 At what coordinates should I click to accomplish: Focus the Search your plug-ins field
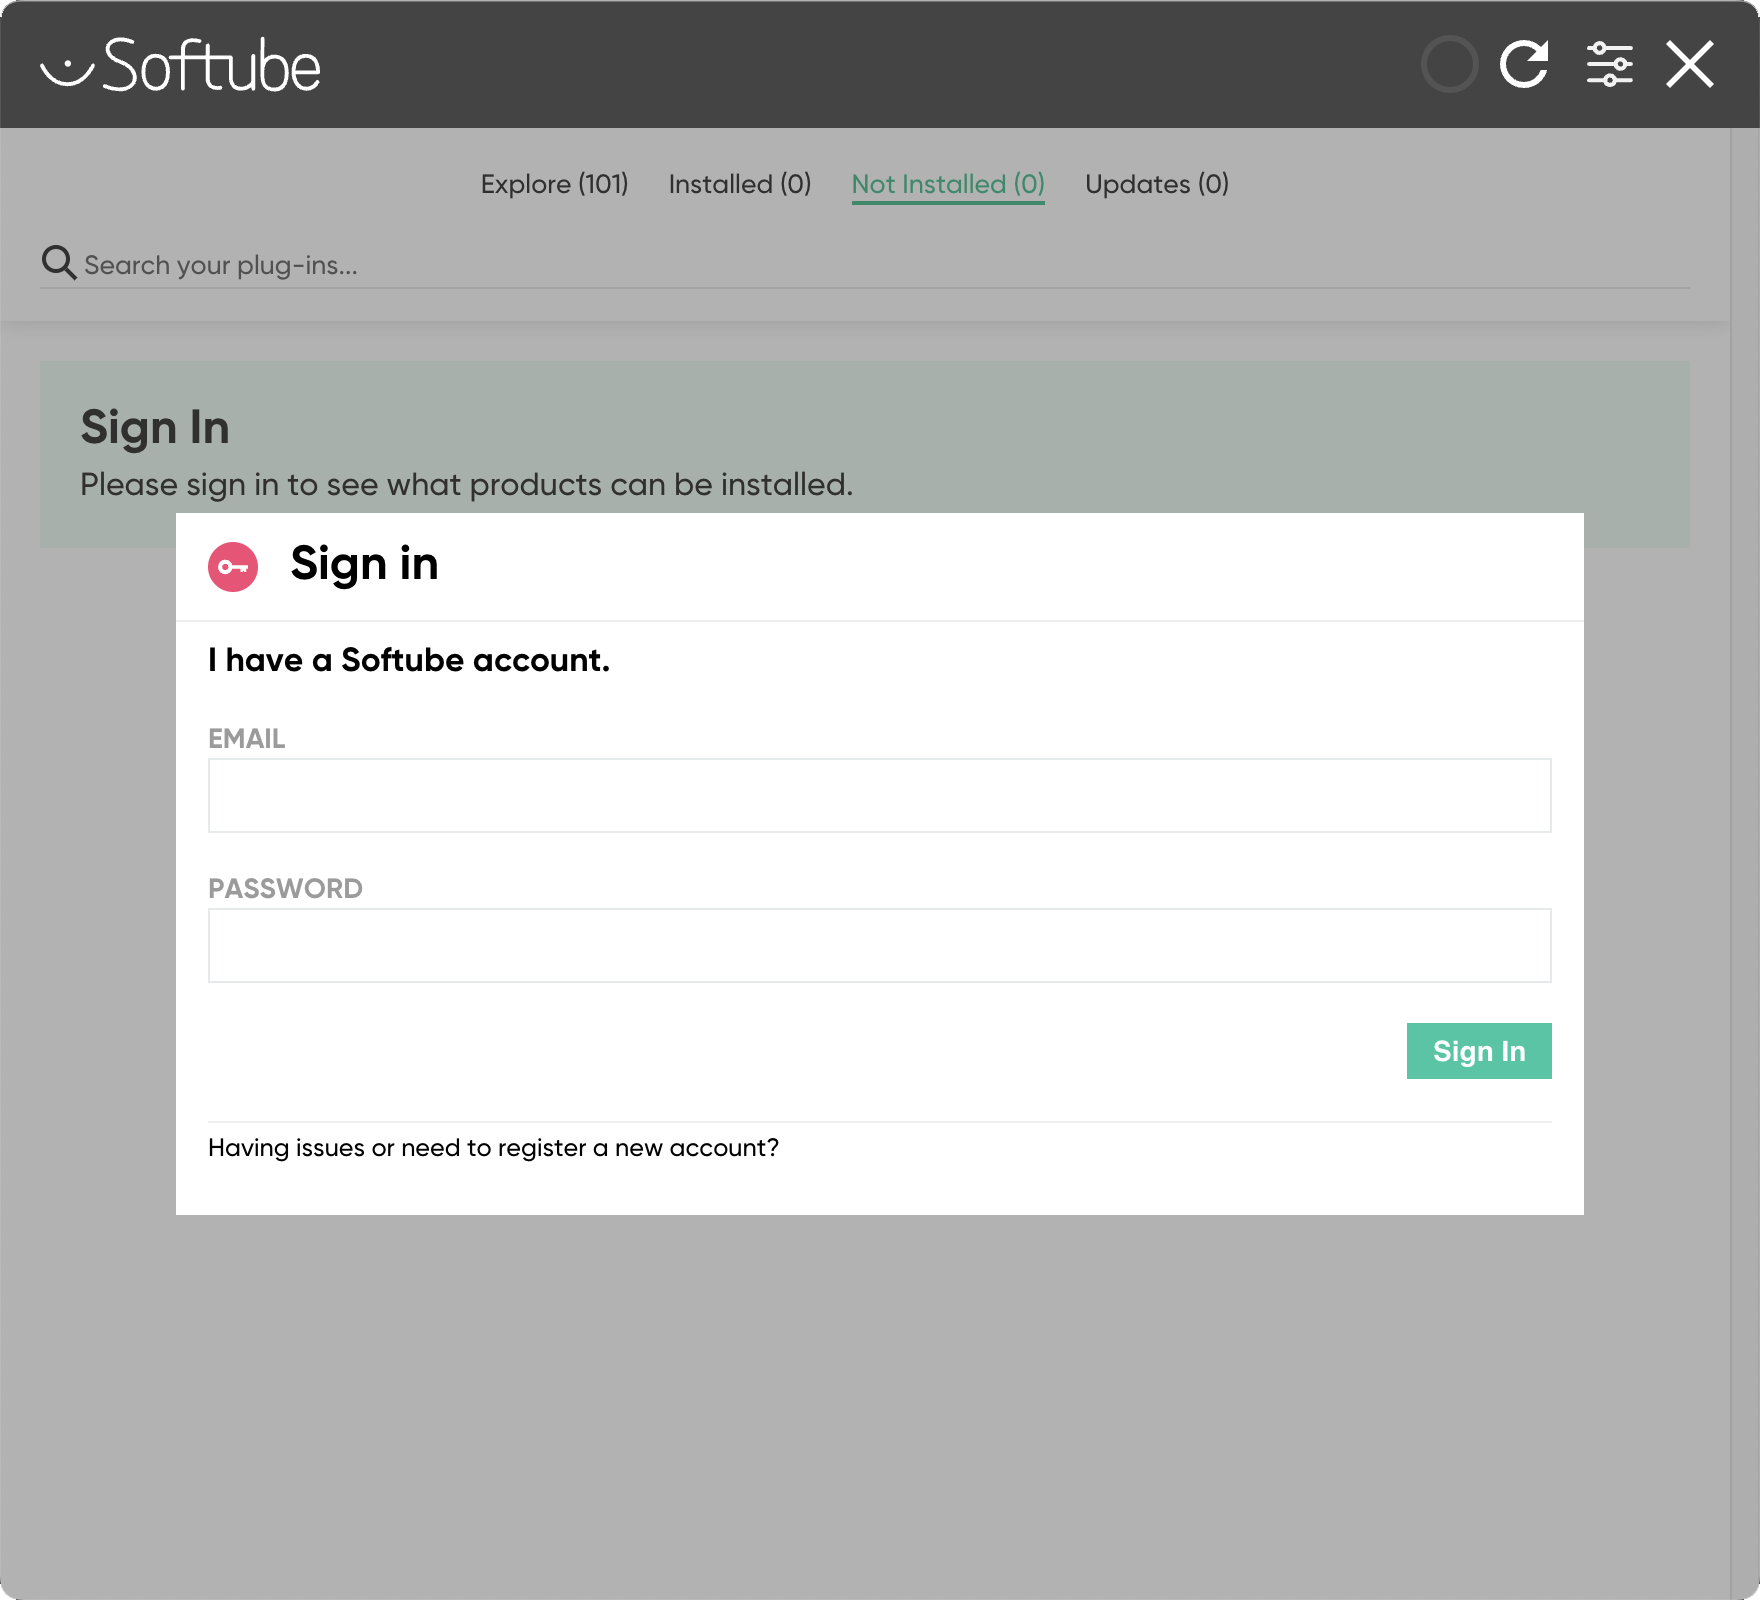865,265
